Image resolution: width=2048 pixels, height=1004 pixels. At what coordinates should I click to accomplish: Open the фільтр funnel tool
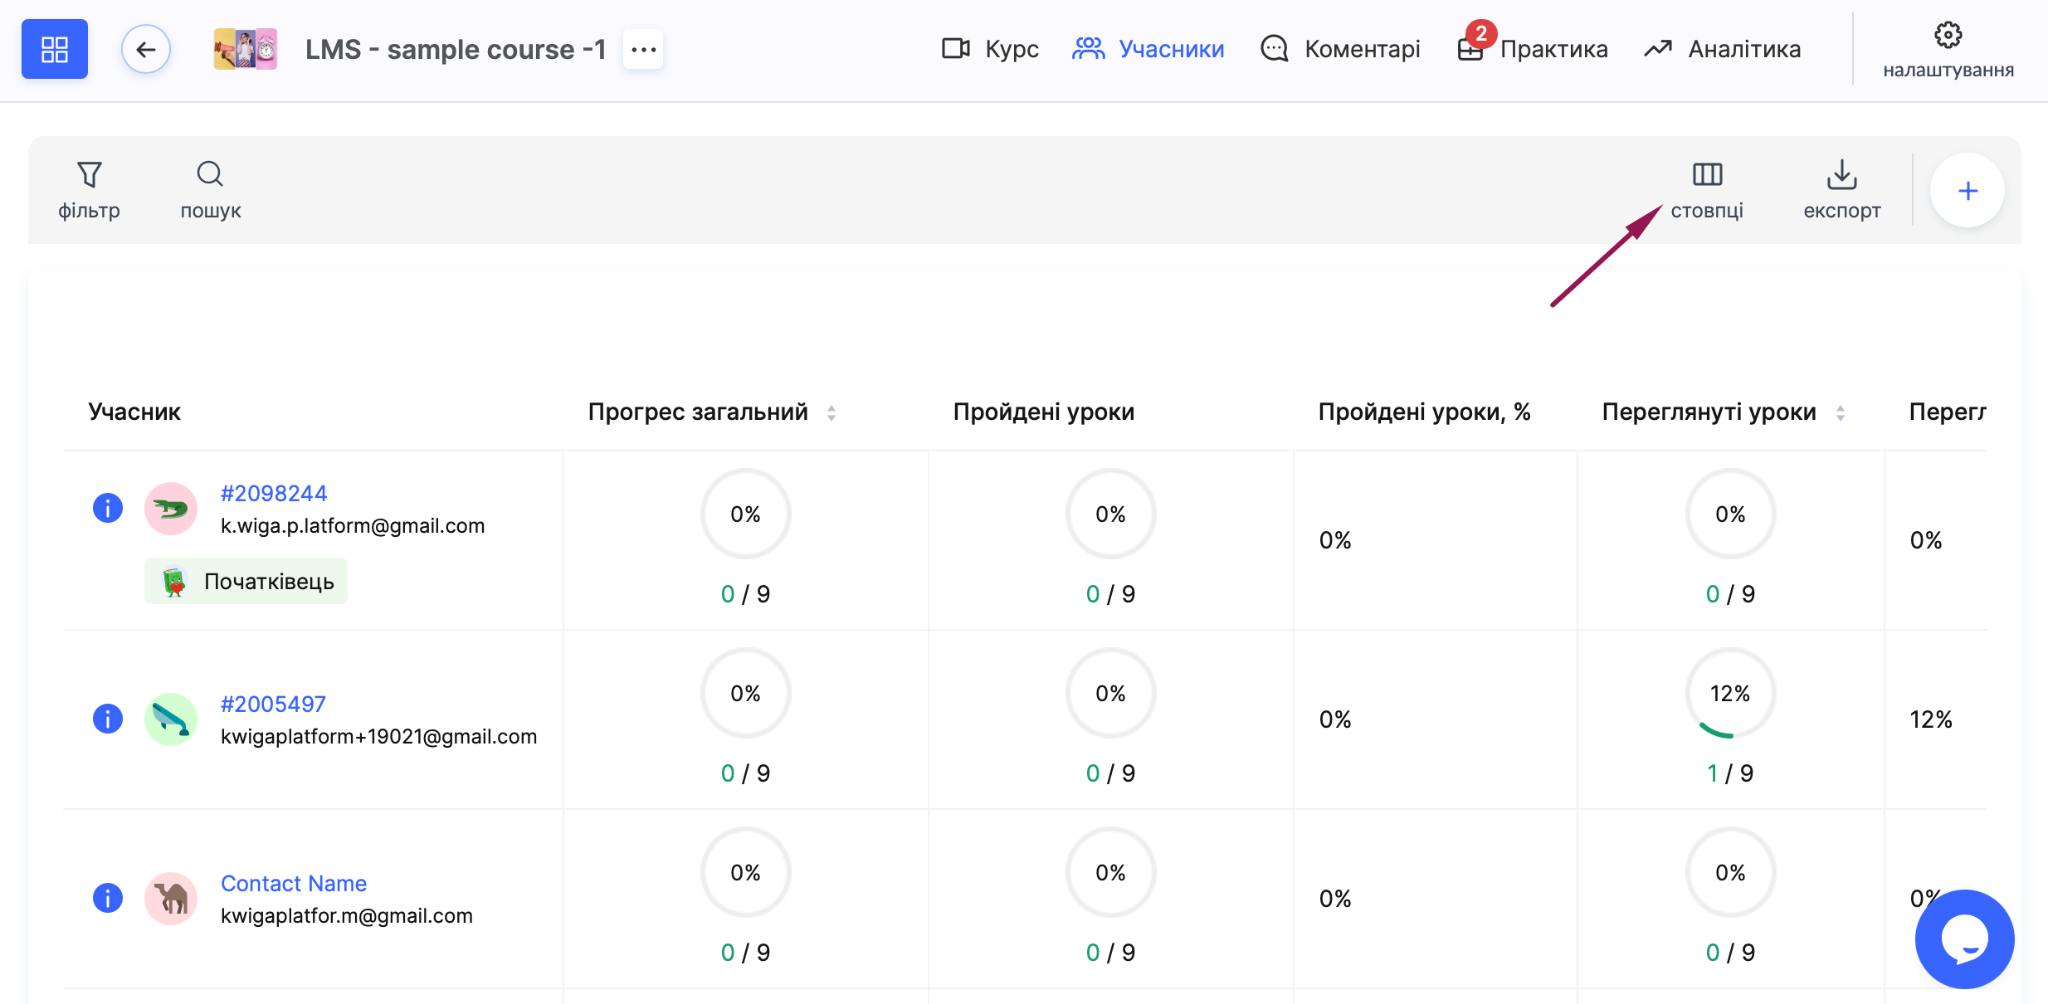[89, 190]
